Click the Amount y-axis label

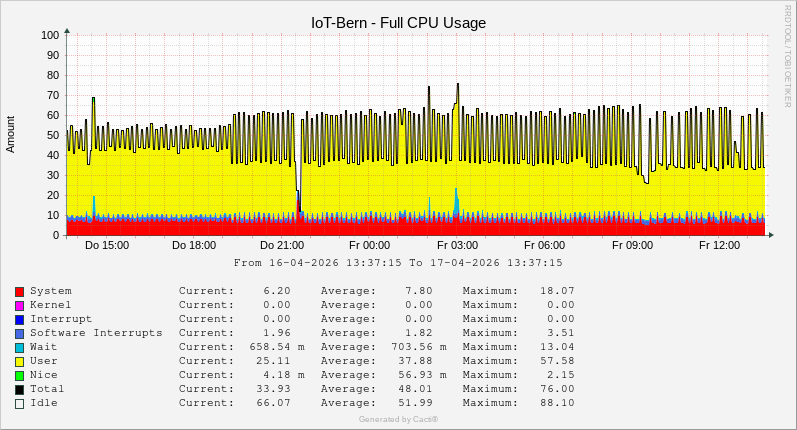[x=11, y=134]
